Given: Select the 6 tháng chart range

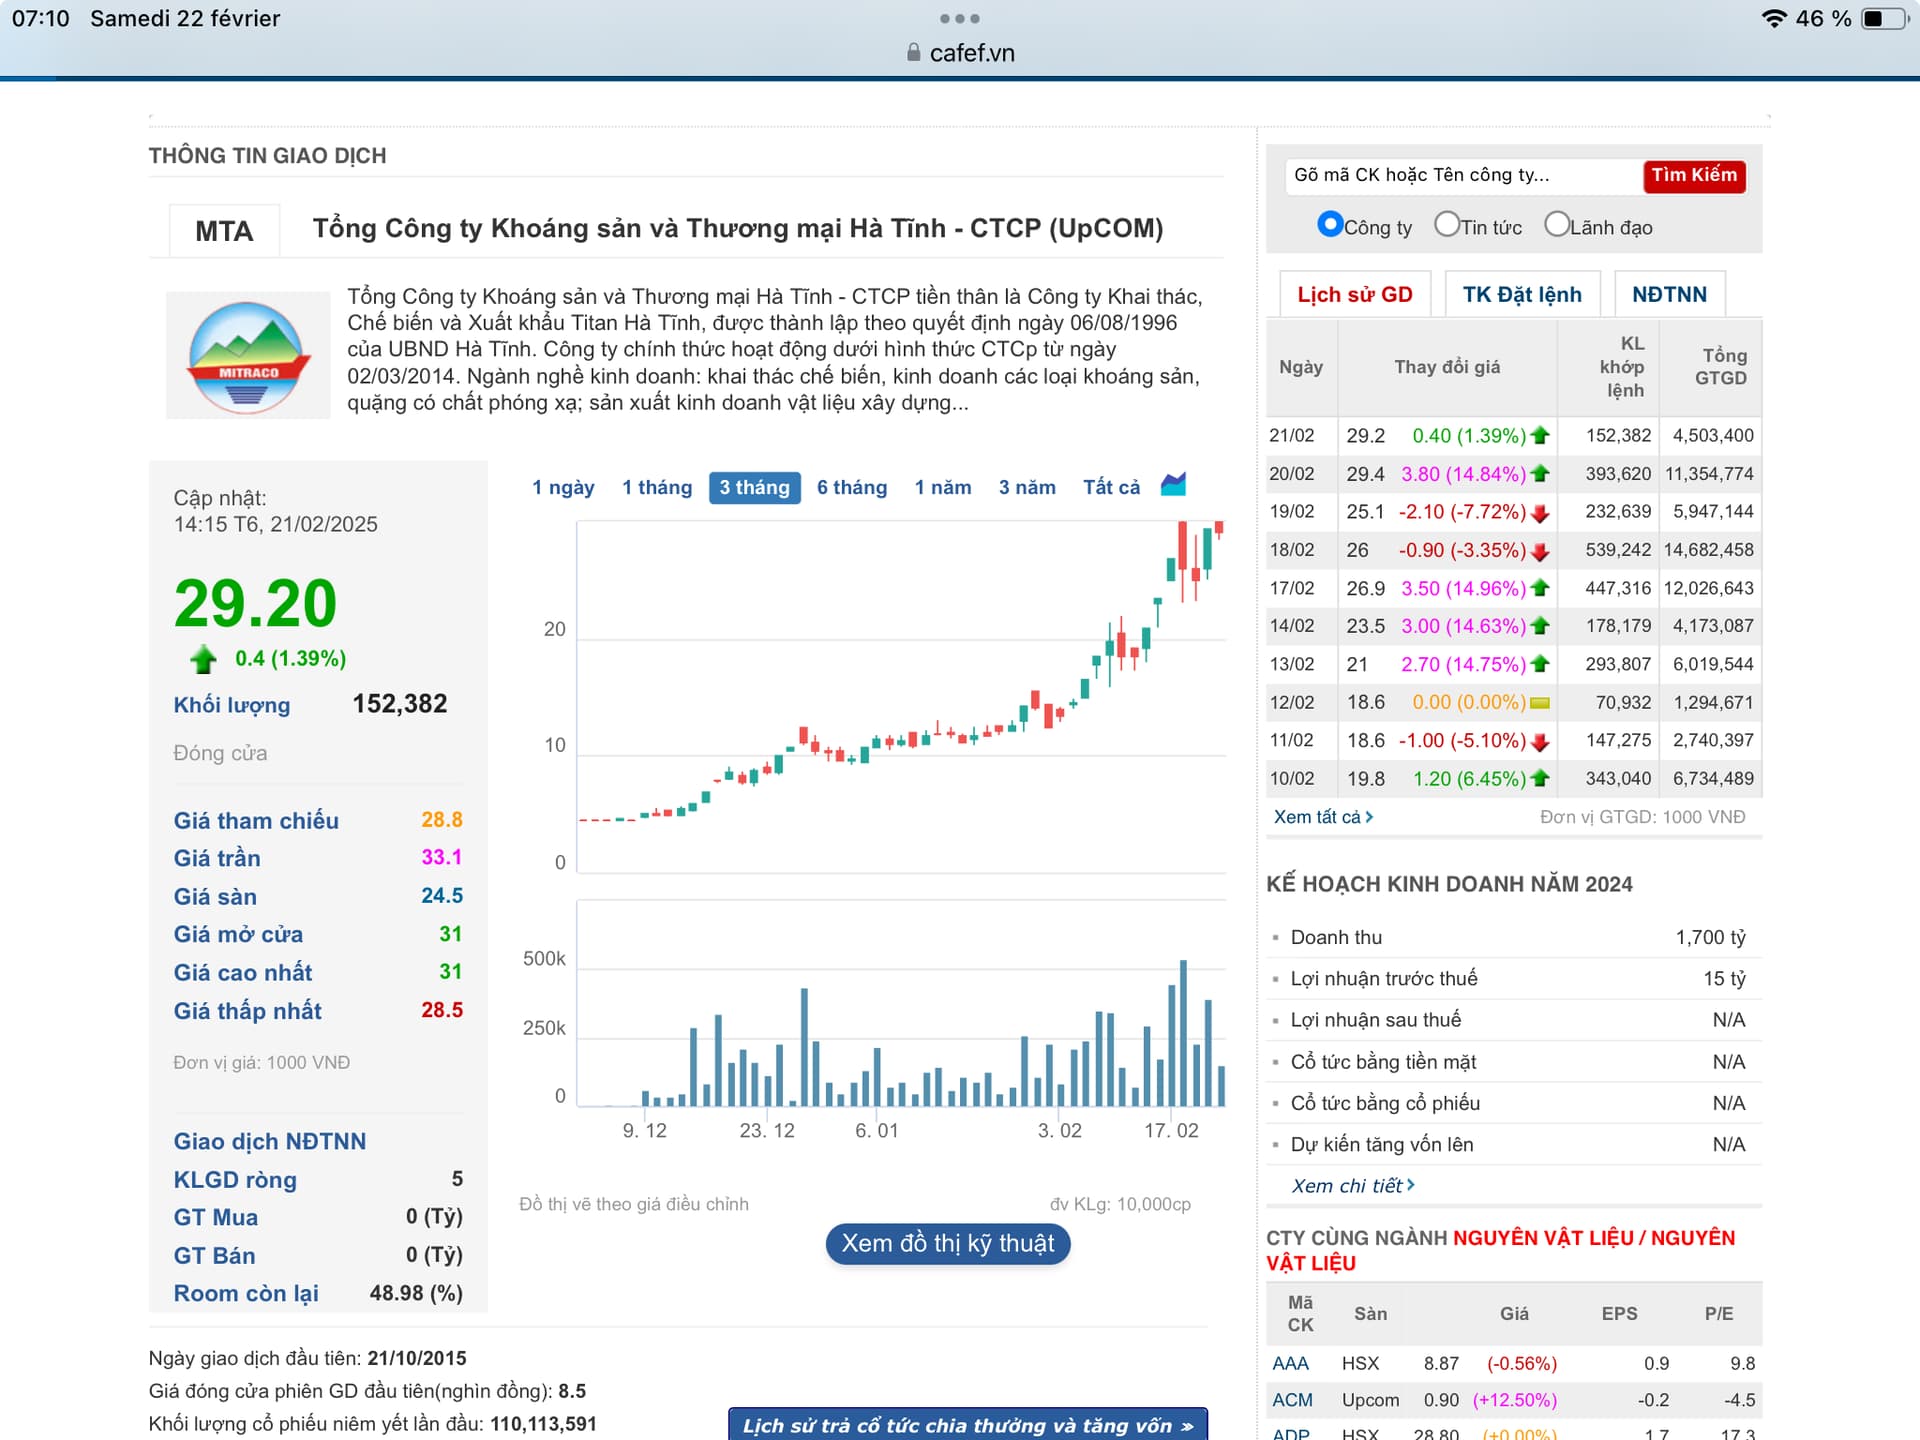Looking at the screenshot, I should tap(851, 487).
